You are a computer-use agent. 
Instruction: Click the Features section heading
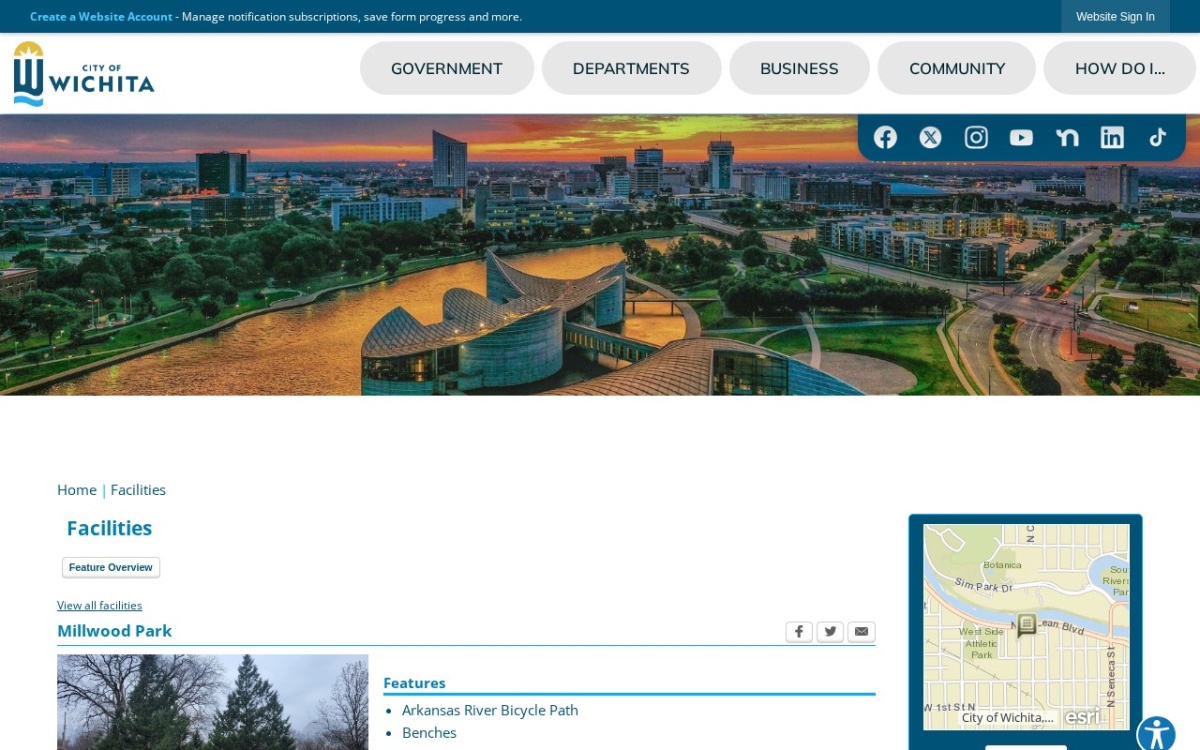414,683
